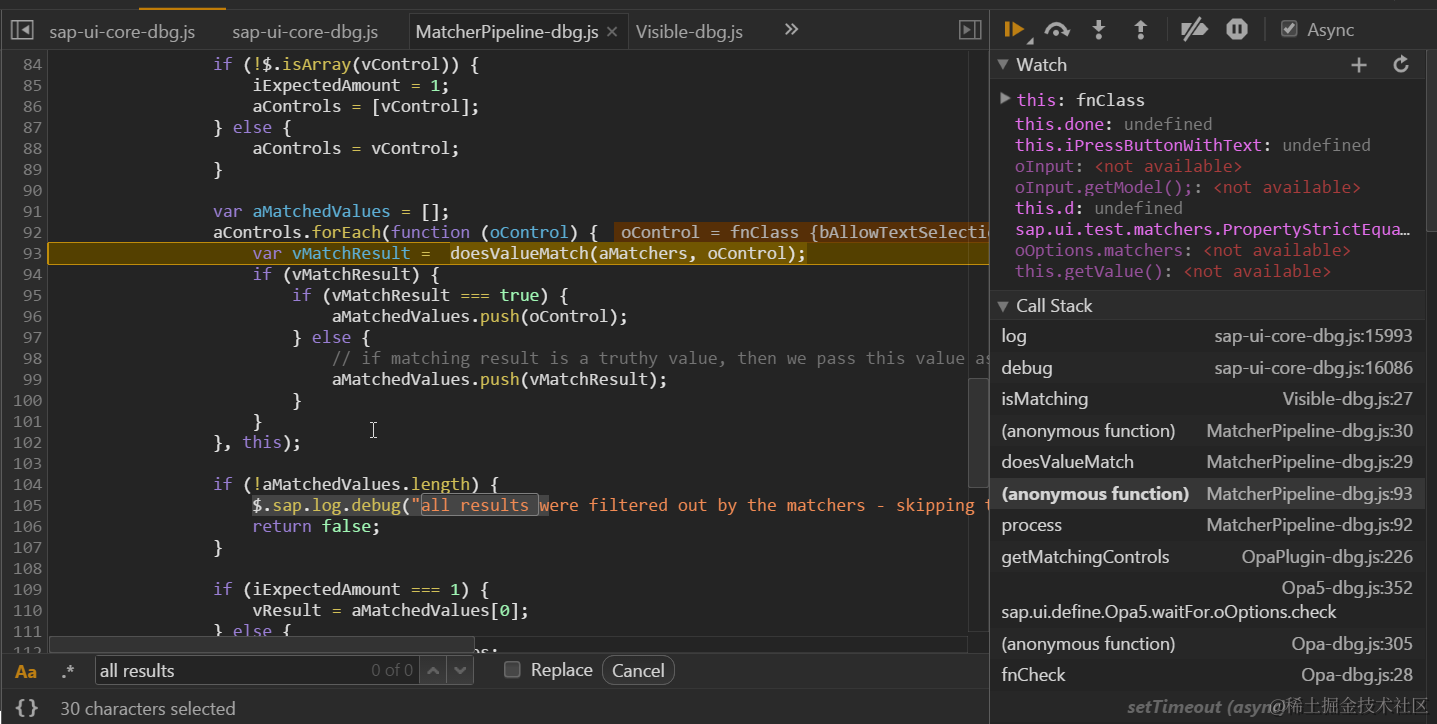
Task: Click the PropertyStrictEquals watch expression
Action: pyautogui.click(x=1214, y=229)
